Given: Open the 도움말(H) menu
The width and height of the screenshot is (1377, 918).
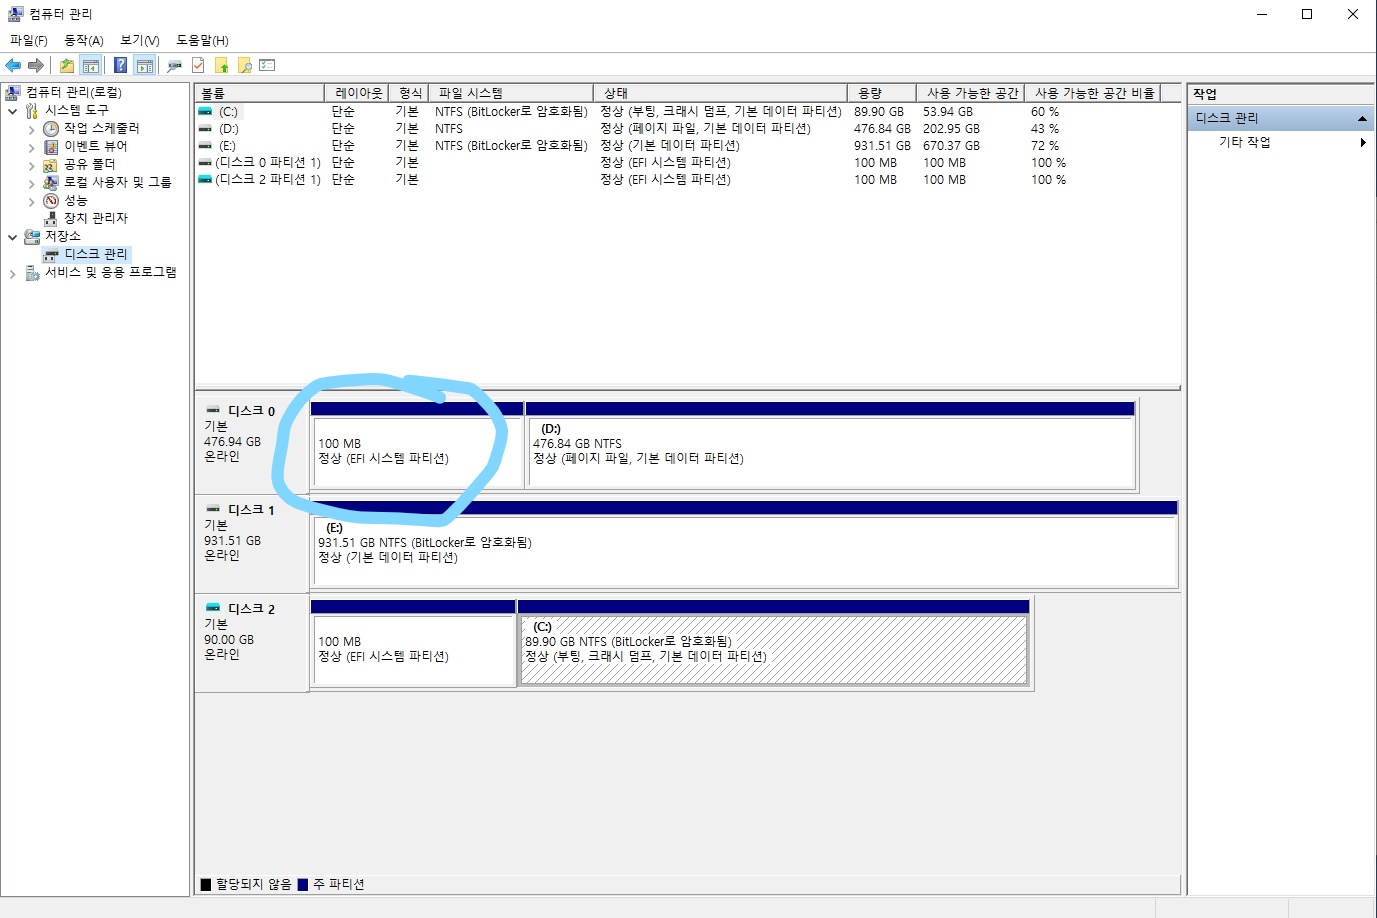Looking at the screenshot, I should pos(202,41).
